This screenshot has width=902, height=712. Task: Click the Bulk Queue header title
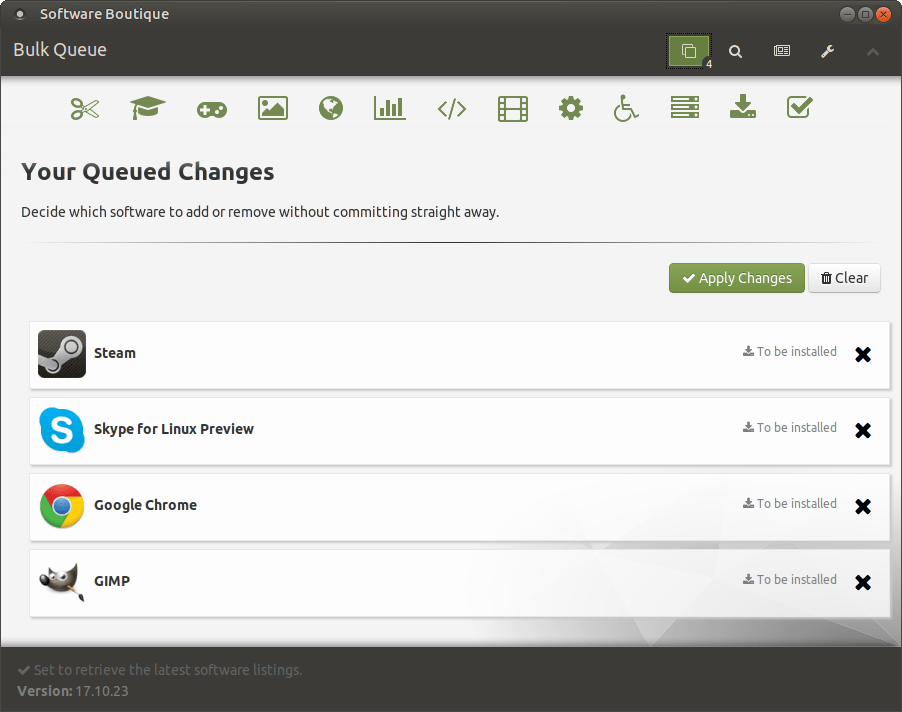click(x=60, y=50)
